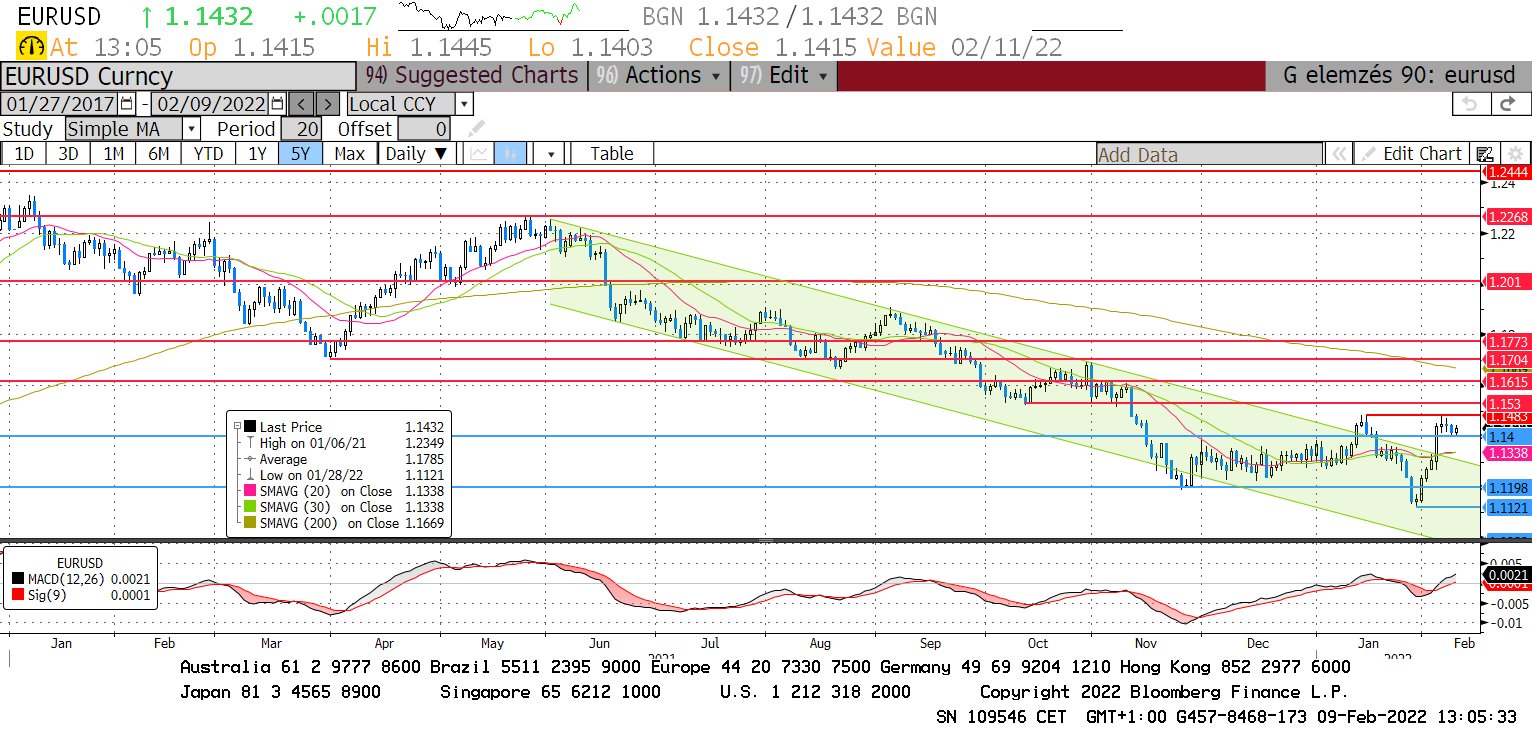Click the 1.1773 price level label
Image resolution: width=1532 pixels, height=746 pixels.
[x=1507, y=341]
